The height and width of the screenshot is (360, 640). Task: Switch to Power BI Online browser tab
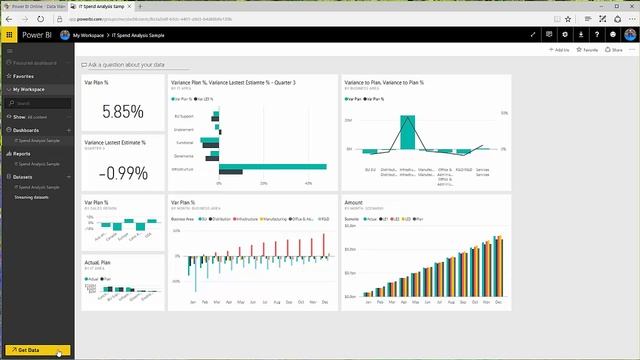pyautogui.click(x=34, y=7)
